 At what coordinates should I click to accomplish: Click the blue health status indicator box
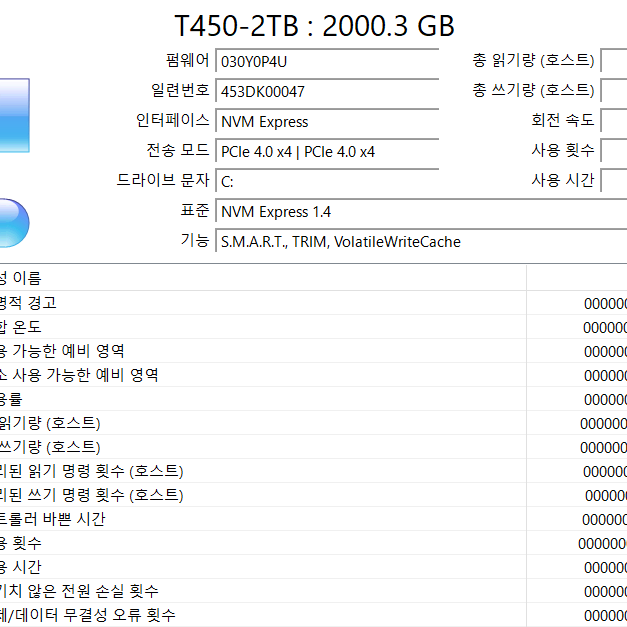tap(14, 115)
